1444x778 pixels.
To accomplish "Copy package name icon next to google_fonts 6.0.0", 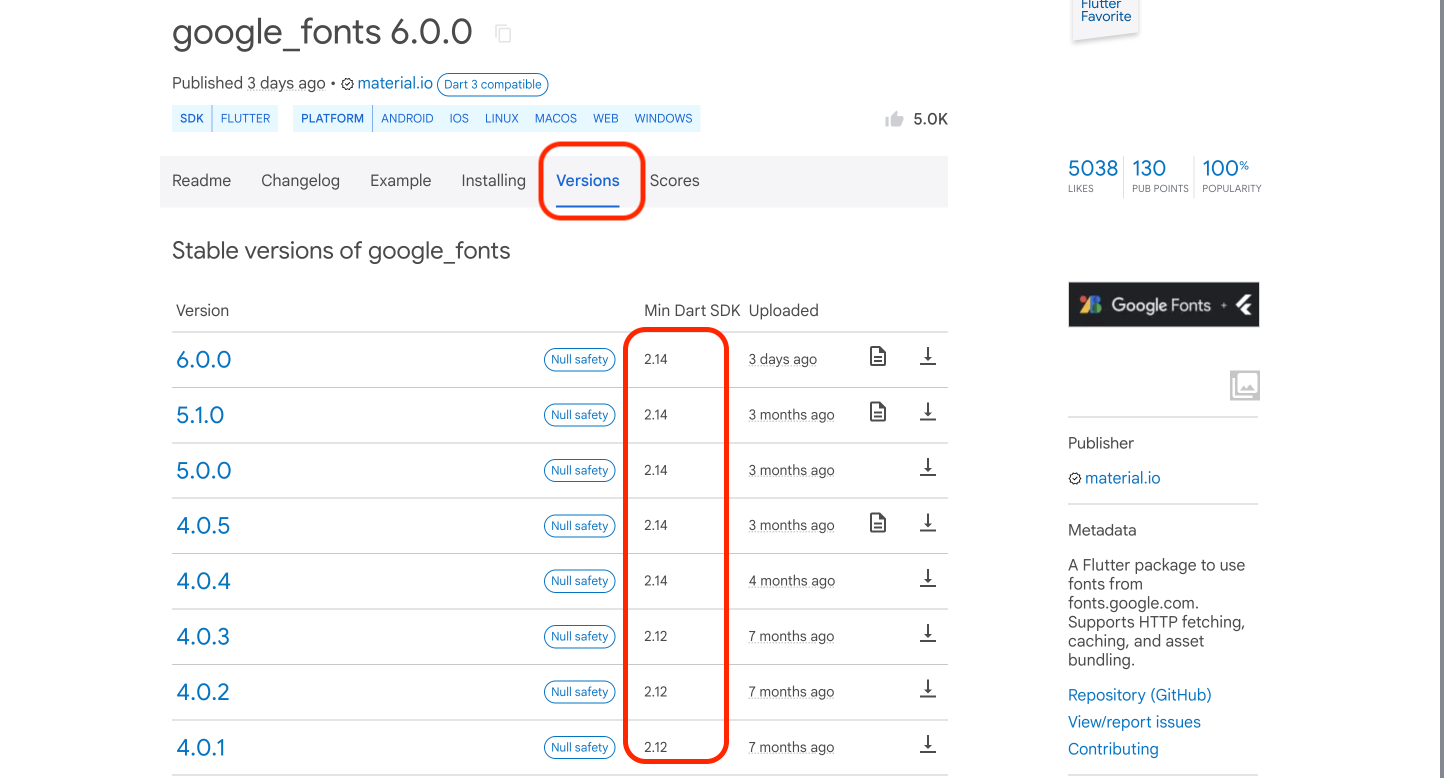I will coord(504,34).
